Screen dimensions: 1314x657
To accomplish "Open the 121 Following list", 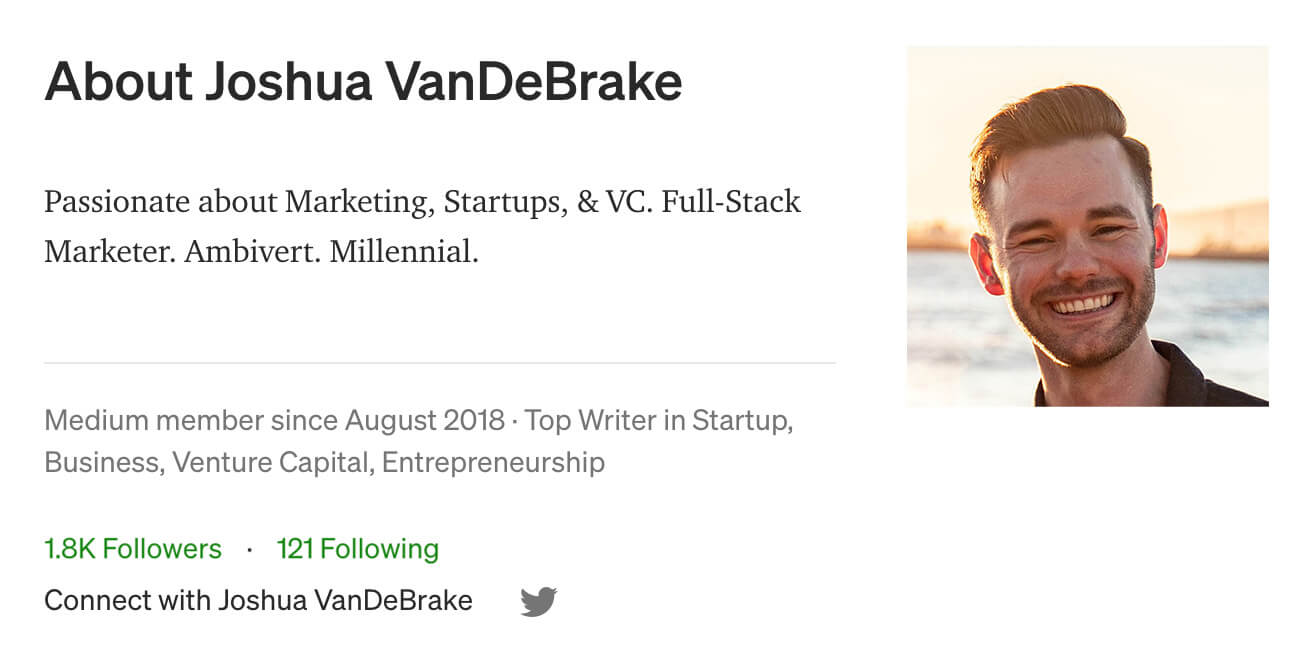I will [x=358, y=549].
